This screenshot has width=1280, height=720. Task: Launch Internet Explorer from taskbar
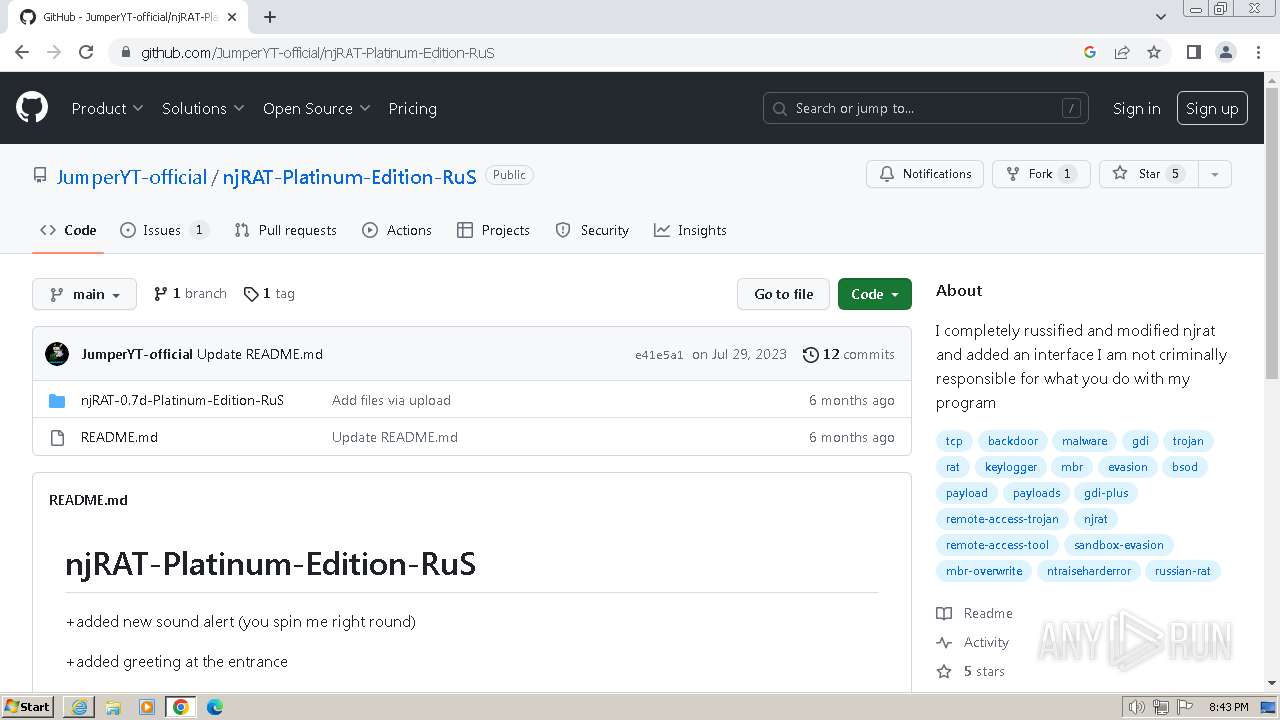(79, 707)
